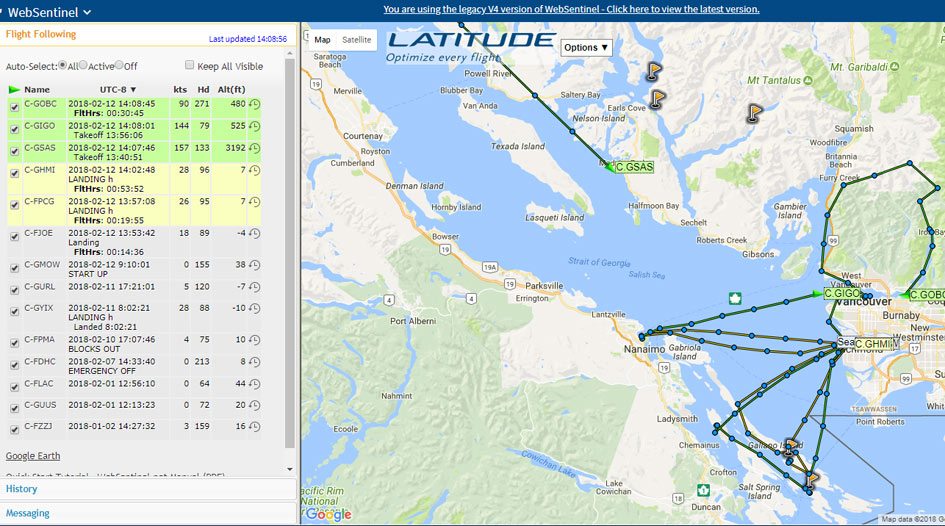
Task: Open history clock icon for C-FLAC
Action: coord(254,384)
